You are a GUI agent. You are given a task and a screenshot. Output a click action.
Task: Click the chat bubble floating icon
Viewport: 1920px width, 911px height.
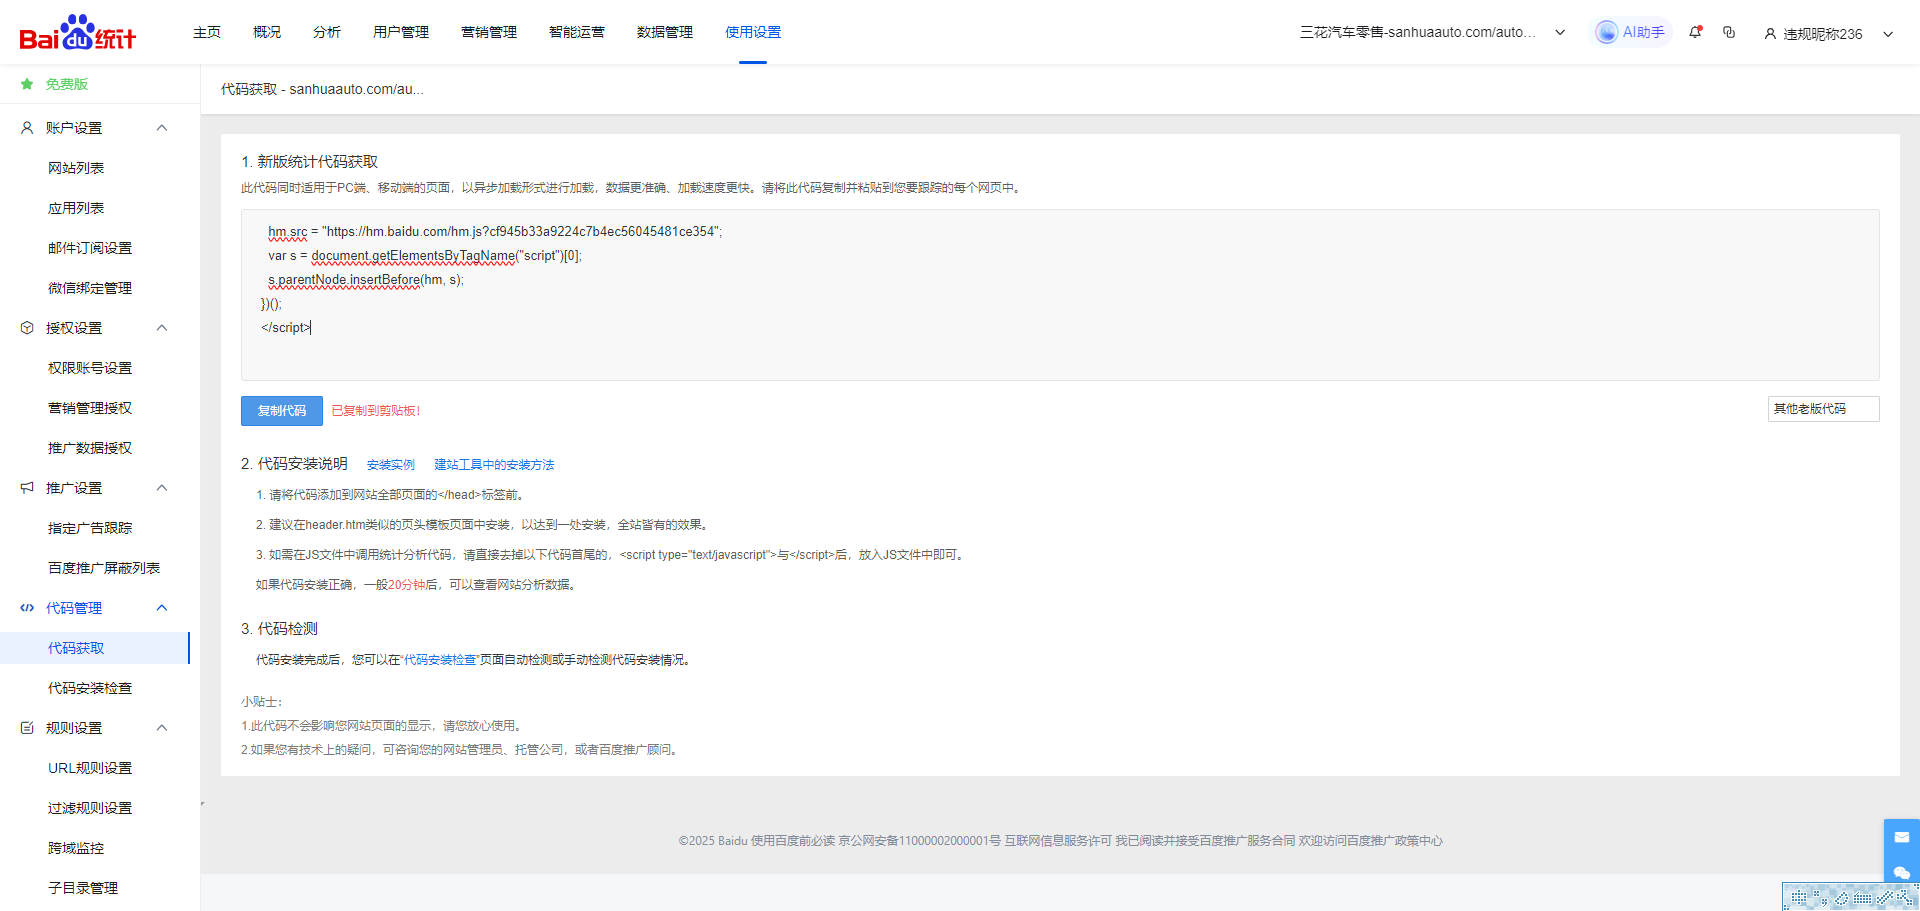(x=1901, y=872)
